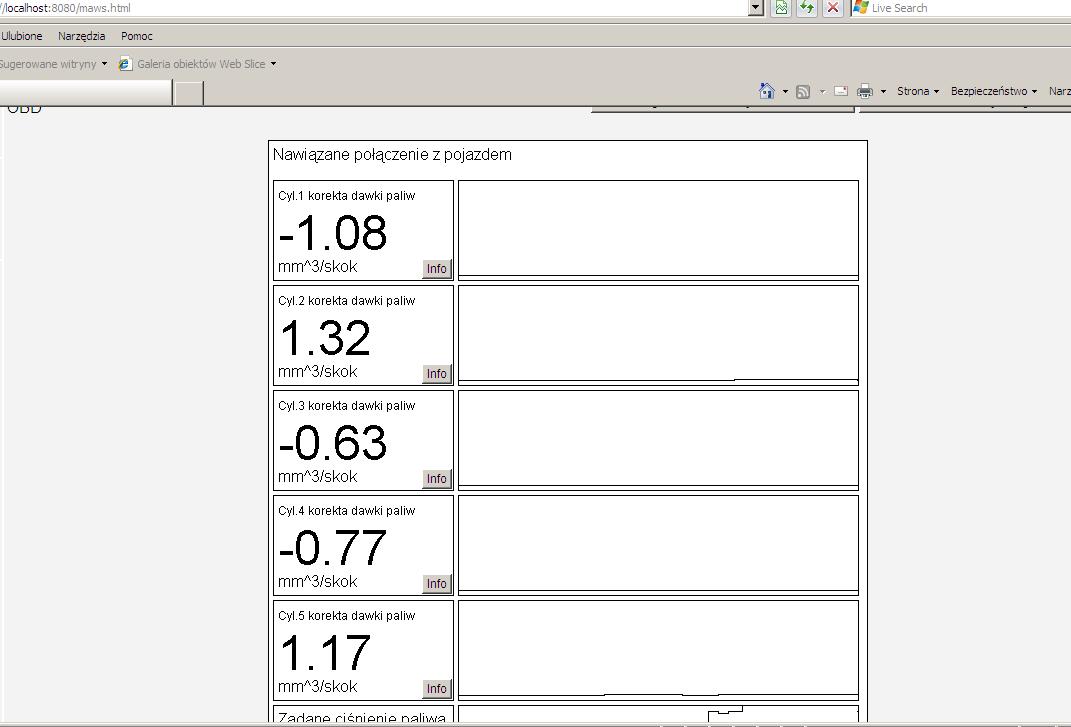This screenshot has width=1071, height=727.
Task: Click the Refresh page icon
Action: [x=807, y=8]
